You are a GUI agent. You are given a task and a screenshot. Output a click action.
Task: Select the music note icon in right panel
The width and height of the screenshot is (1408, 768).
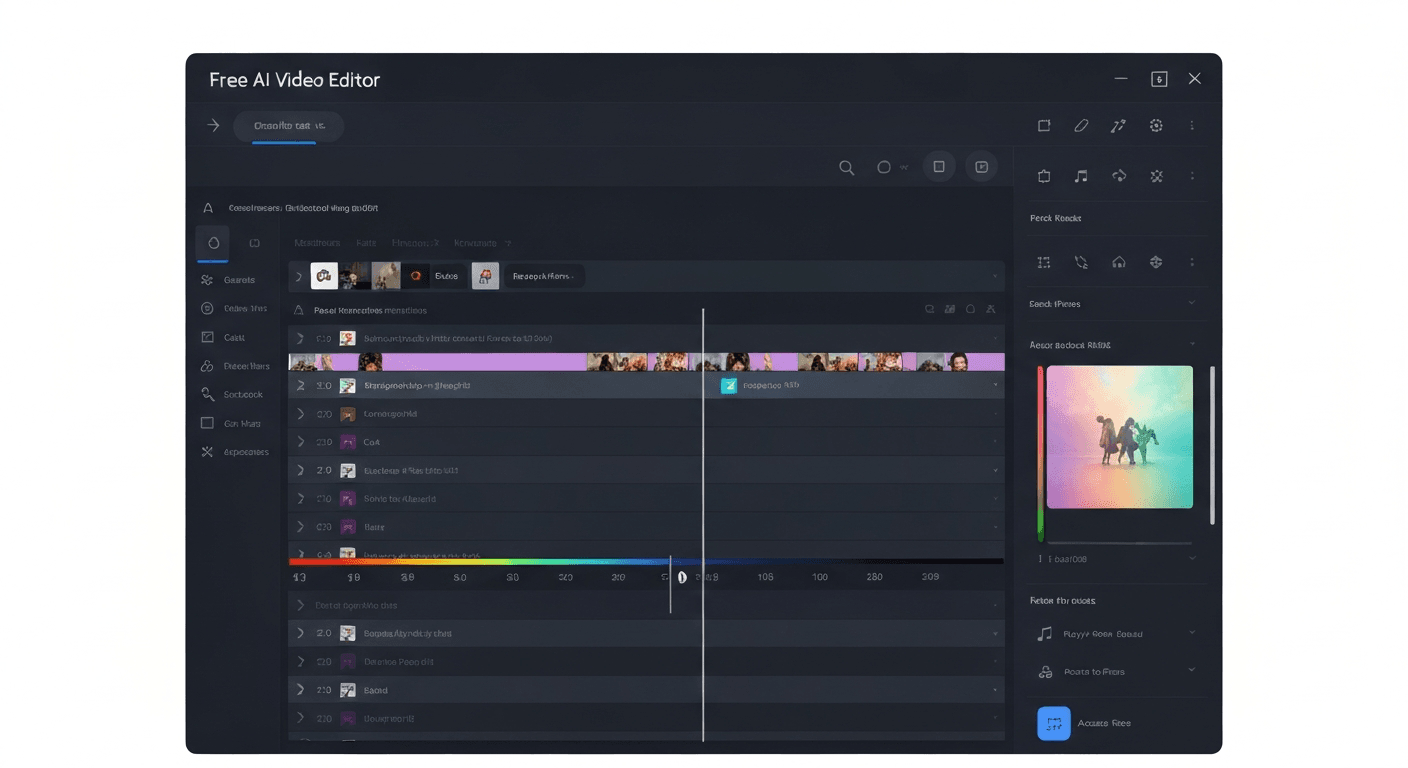click(1080, 176)
